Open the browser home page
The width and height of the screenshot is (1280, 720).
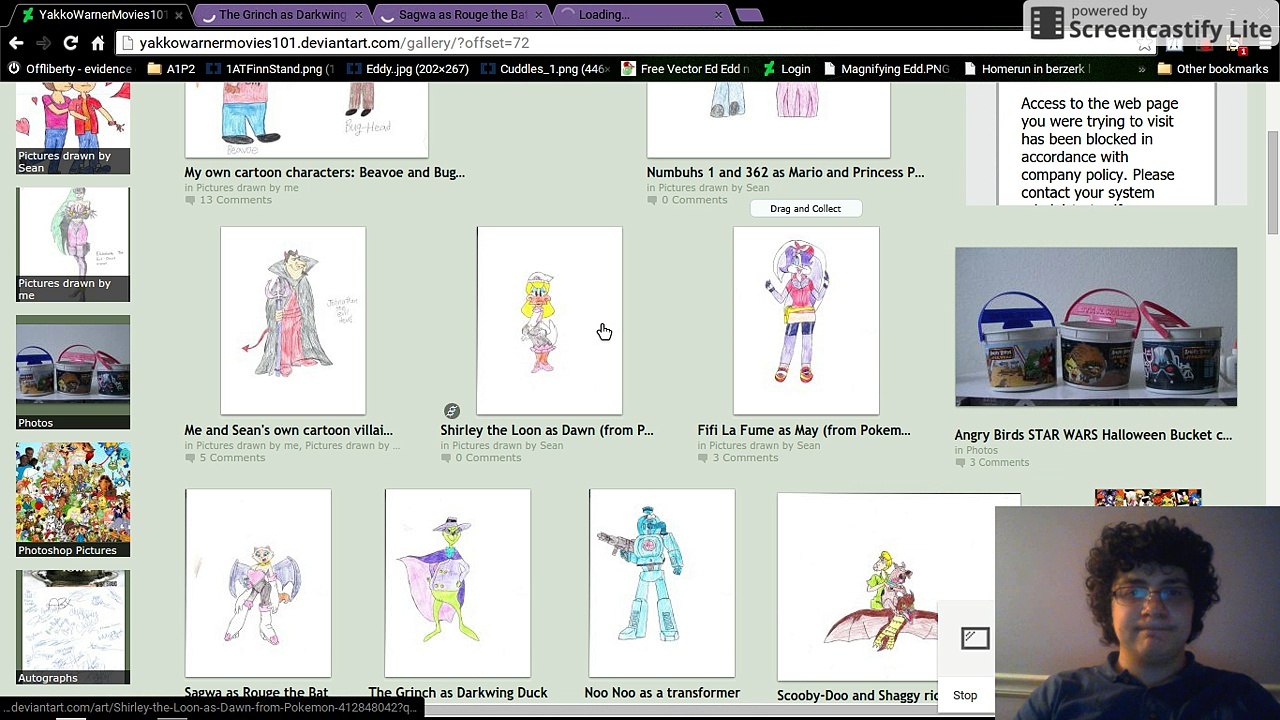click(98, 43)
